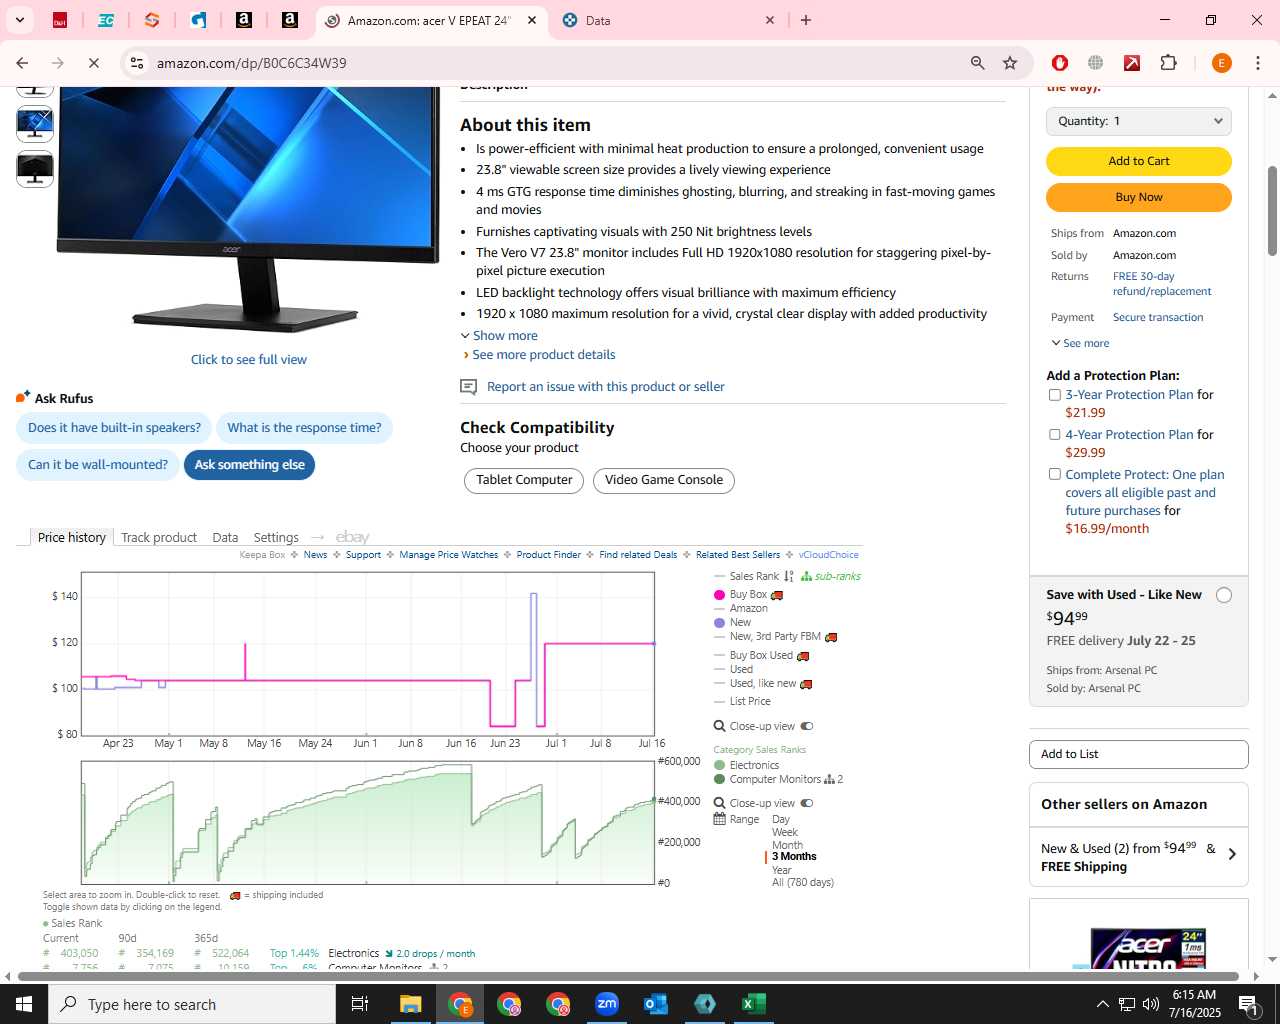Open Keepa Product Finder link
The height and width of the screenshot is (1024, 1280).
point(548,555)
